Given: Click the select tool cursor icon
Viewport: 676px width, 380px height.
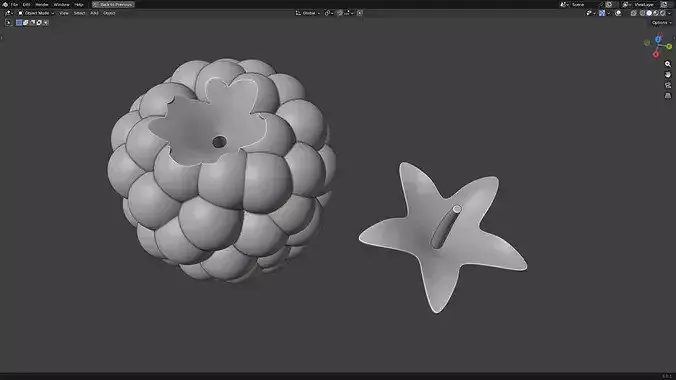Looking at the screenshot, I should (x=8, y=22).
